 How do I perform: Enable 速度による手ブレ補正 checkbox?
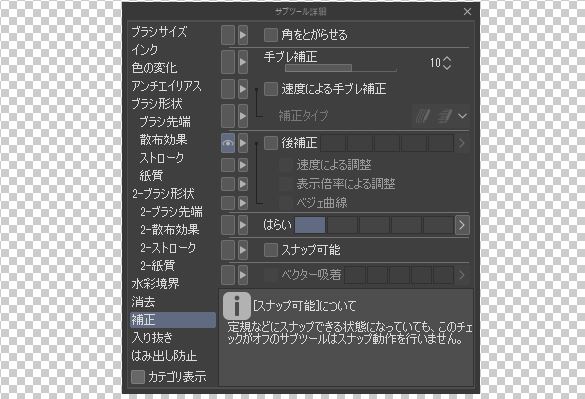click(x=270, y=89)
